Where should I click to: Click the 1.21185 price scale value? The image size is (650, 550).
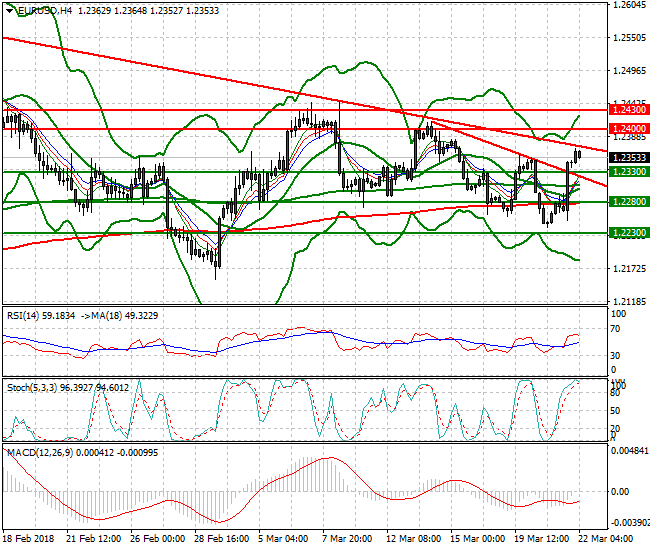630,302
